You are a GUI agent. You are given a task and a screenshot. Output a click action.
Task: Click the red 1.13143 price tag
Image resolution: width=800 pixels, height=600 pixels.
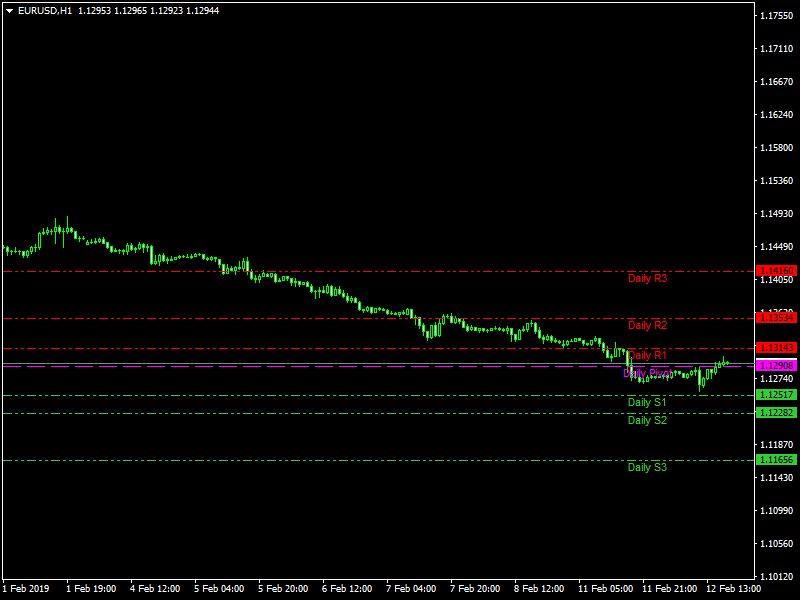tap(777, 348)
